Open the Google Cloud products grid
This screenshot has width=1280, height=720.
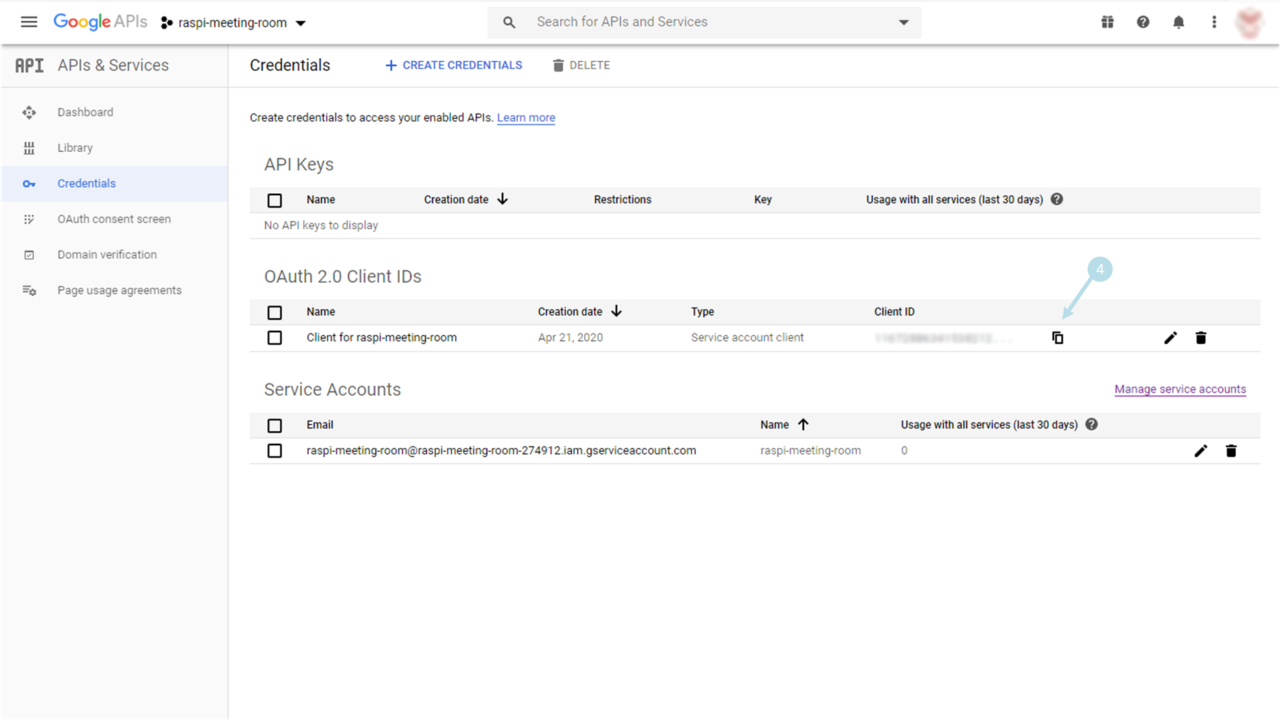[x=1107, y=21]
